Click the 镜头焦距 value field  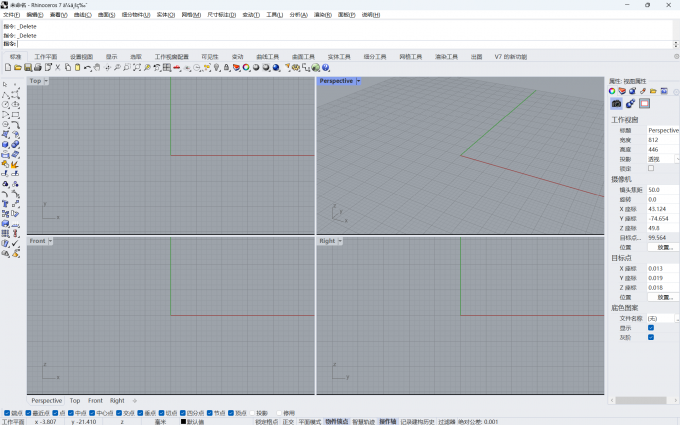(x=662, y=189)
